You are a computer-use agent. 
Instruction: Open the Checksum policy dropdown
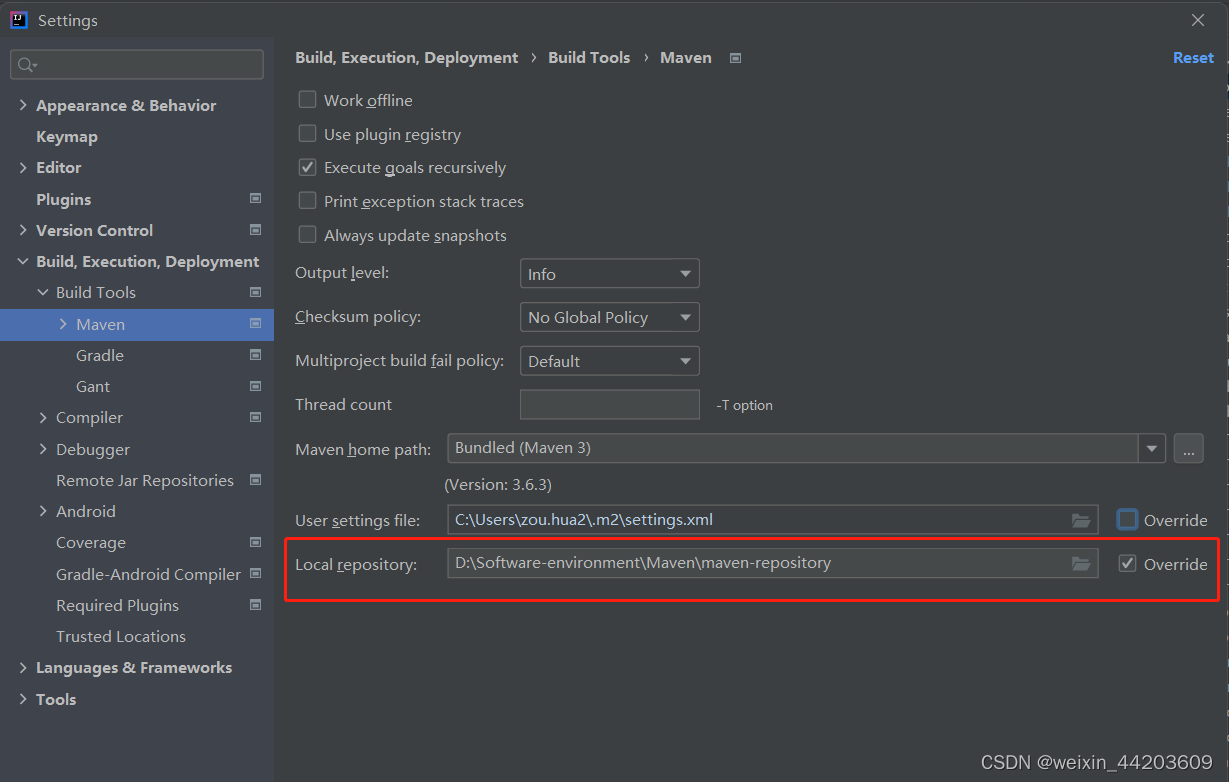(x=609, y=317)
